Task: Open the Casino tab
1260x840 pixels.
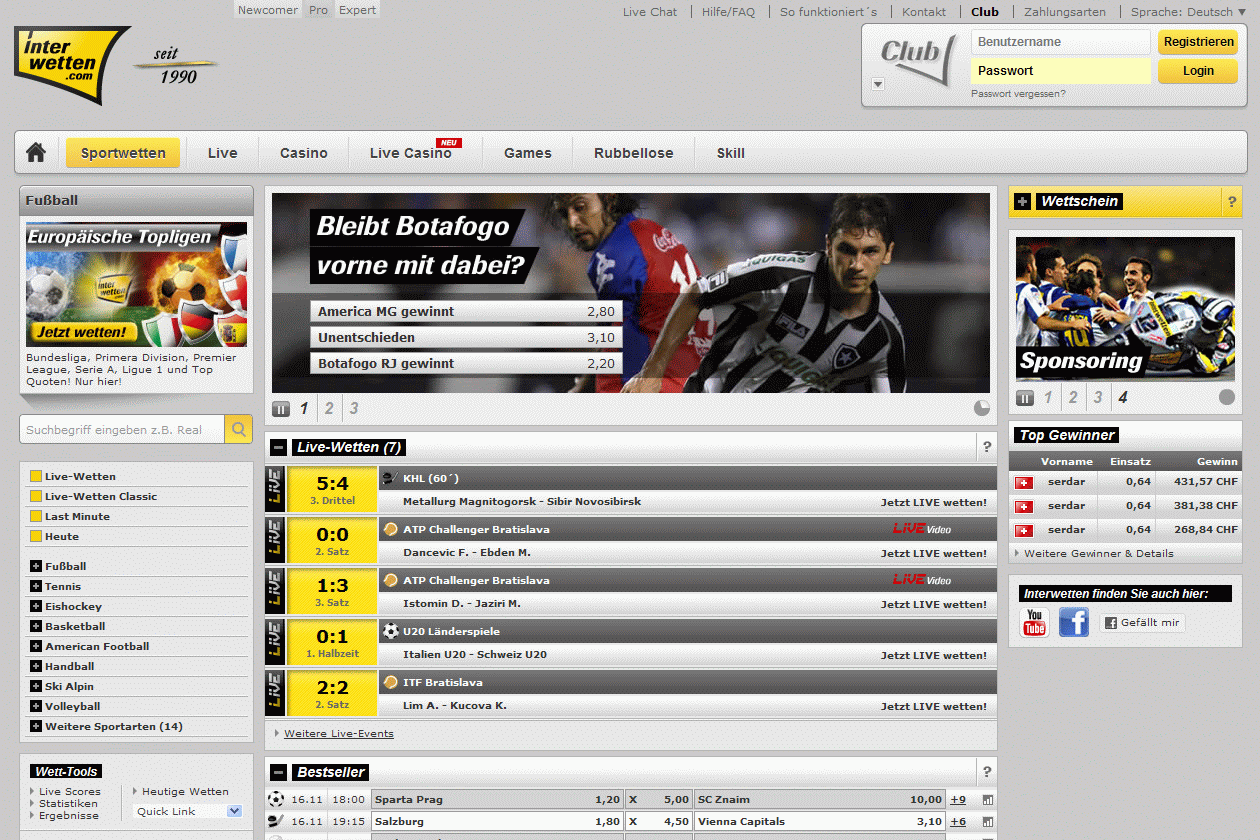Action: 304,153
